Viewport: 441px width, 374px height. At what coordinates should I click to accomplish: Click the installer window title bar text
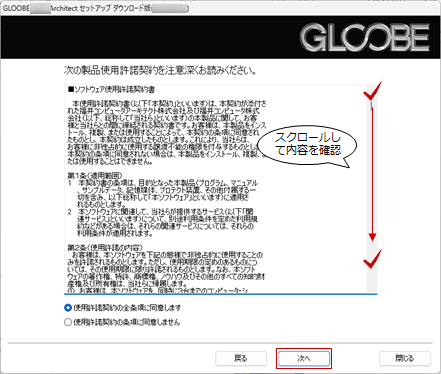(96, 8)
